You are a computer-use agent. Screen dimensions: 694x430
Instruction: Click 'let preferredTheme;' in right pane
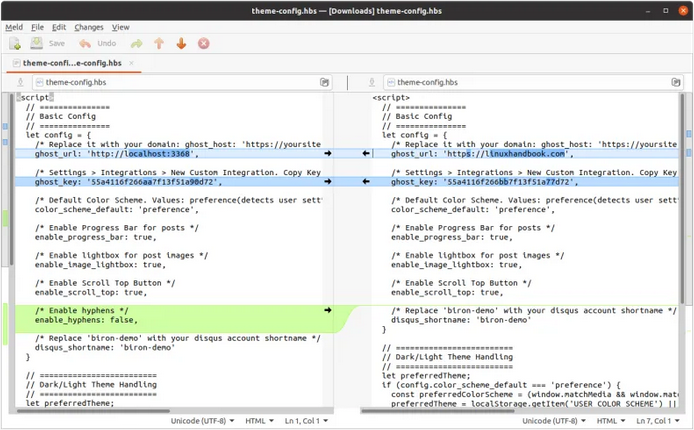point(426,376)
